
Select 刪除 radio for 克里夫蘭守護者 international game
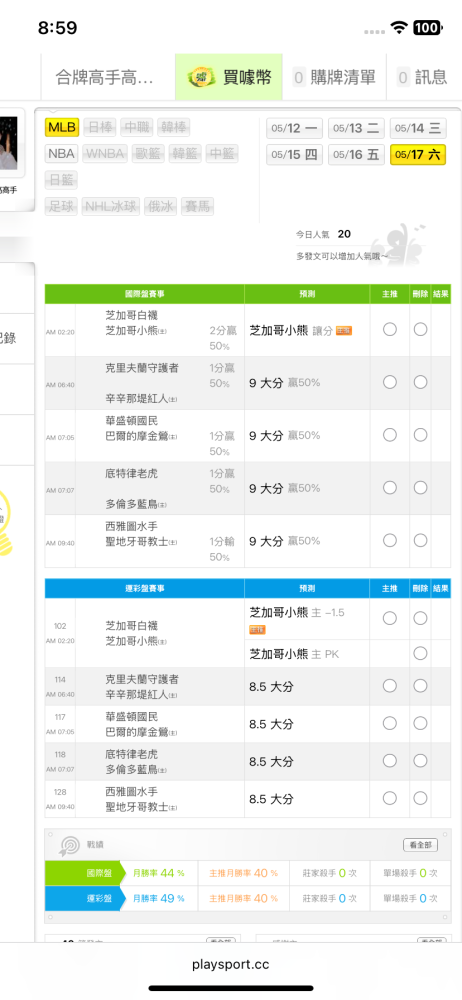click(x=420, y=381)
